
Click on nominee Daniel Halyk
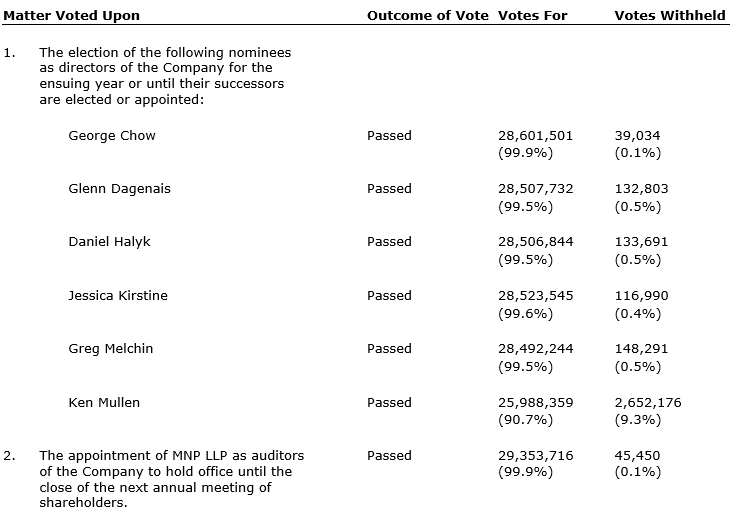112,241
